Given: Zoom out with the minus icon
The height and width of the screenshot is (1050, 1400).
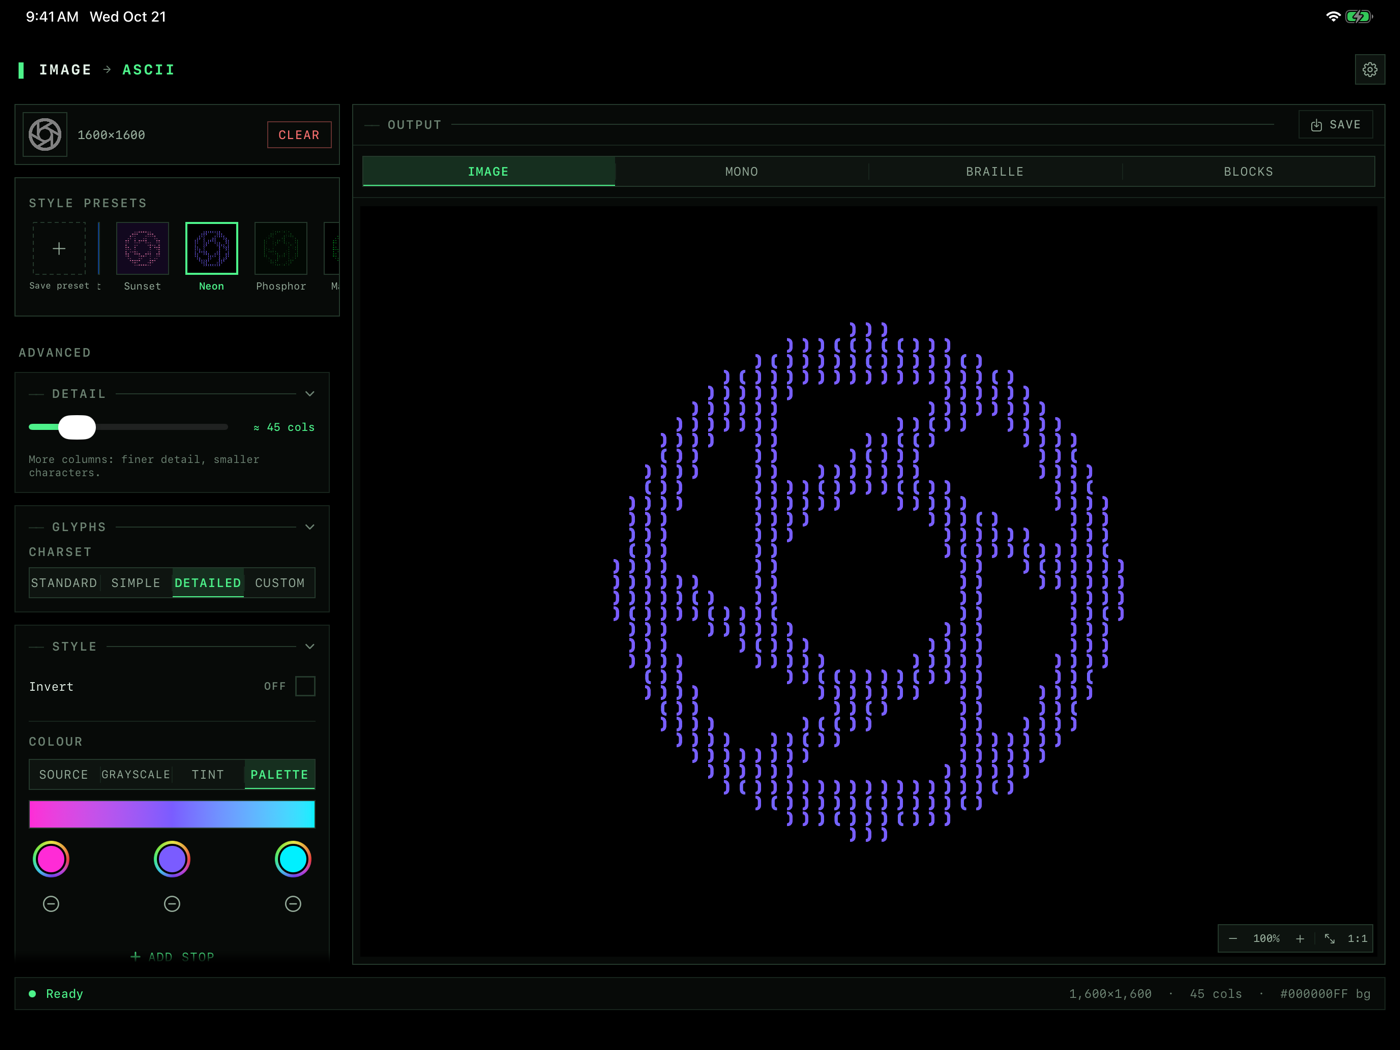Looking at the screenshot, I should (x=1233, y=939).
